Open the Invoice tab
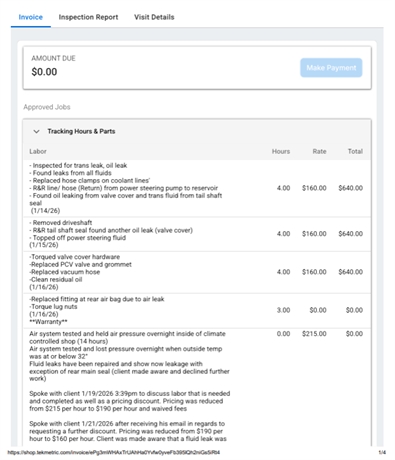 [31, 17]
